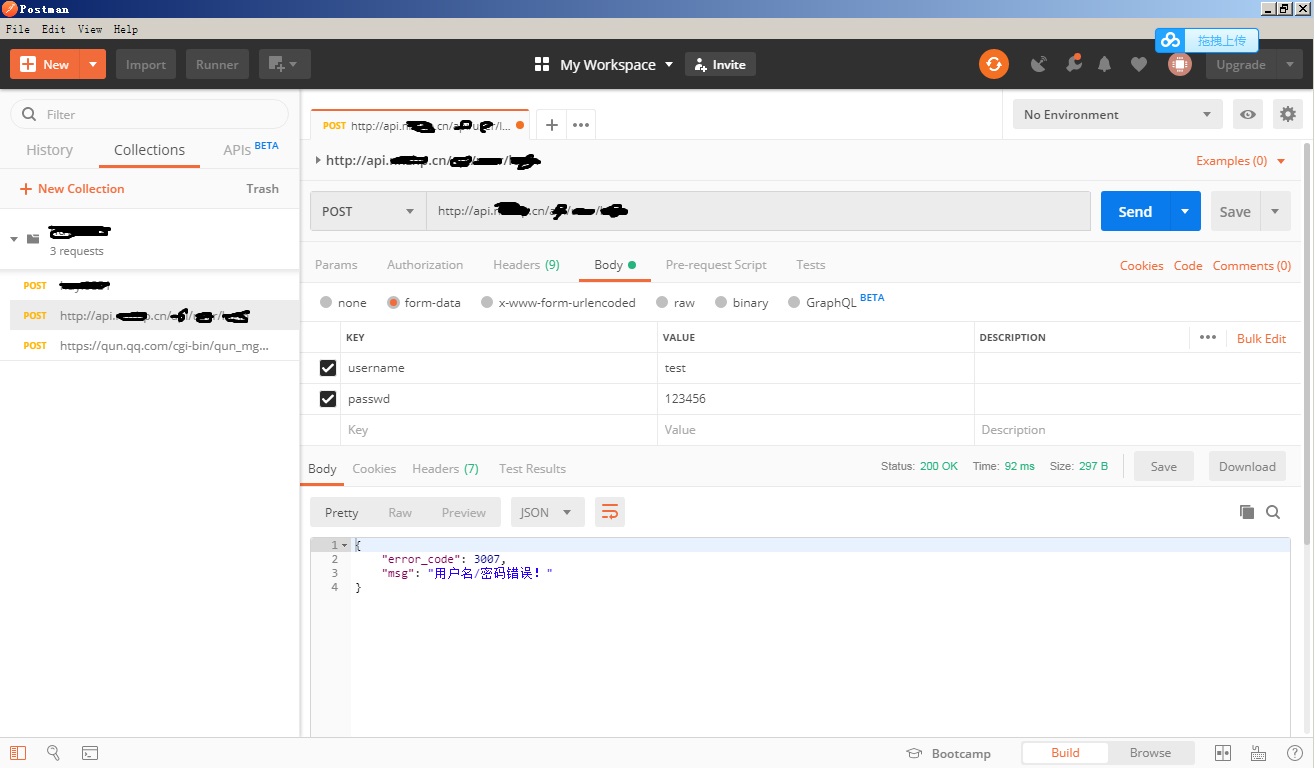Image resolution: width=1315 pixels, height=768 pixels.
Task: Toggle the sidebar icon in status bar
Action: click(18, 753)
